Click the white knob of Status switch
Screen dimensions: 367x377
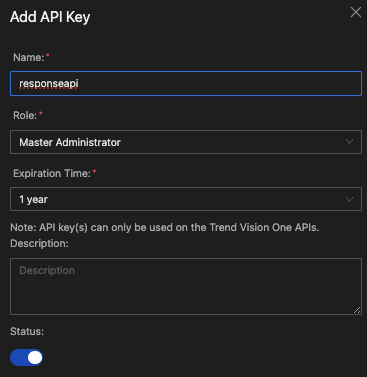pyautogui.click(x=35, y=358)
